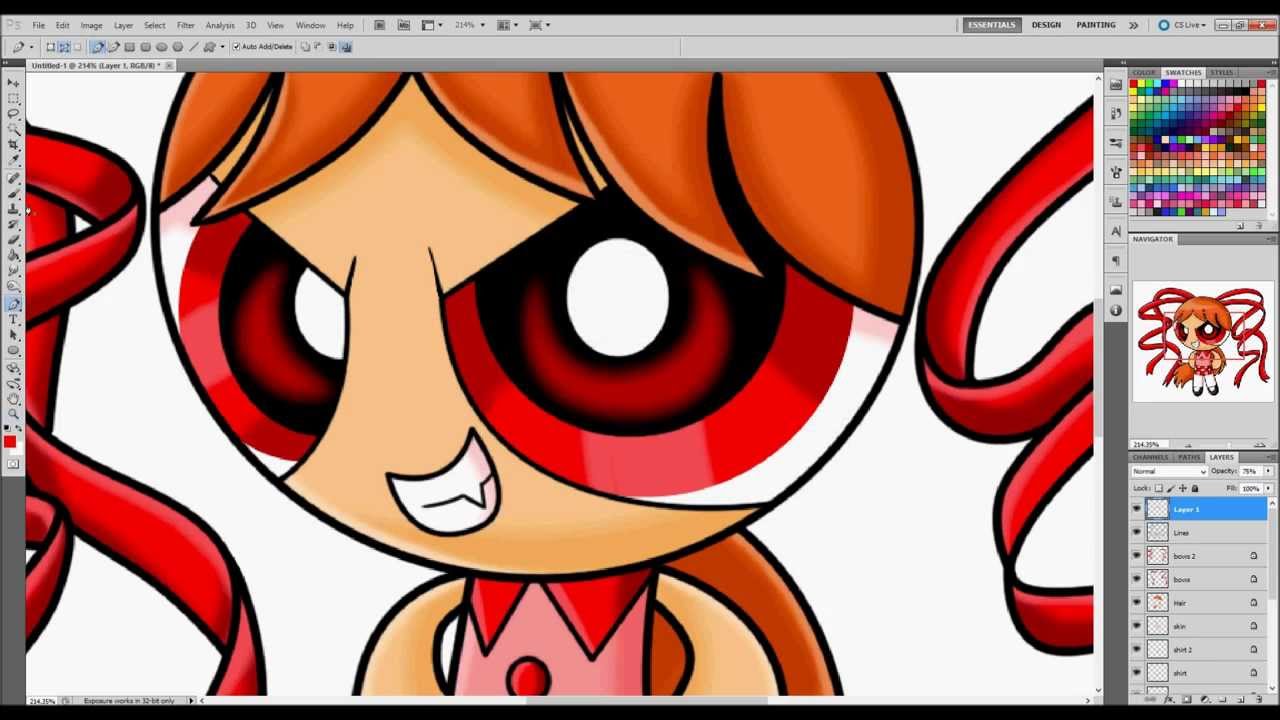Click the Freeform Pen option icon
The image size is (1280, 720).
[x=114, y=46]
